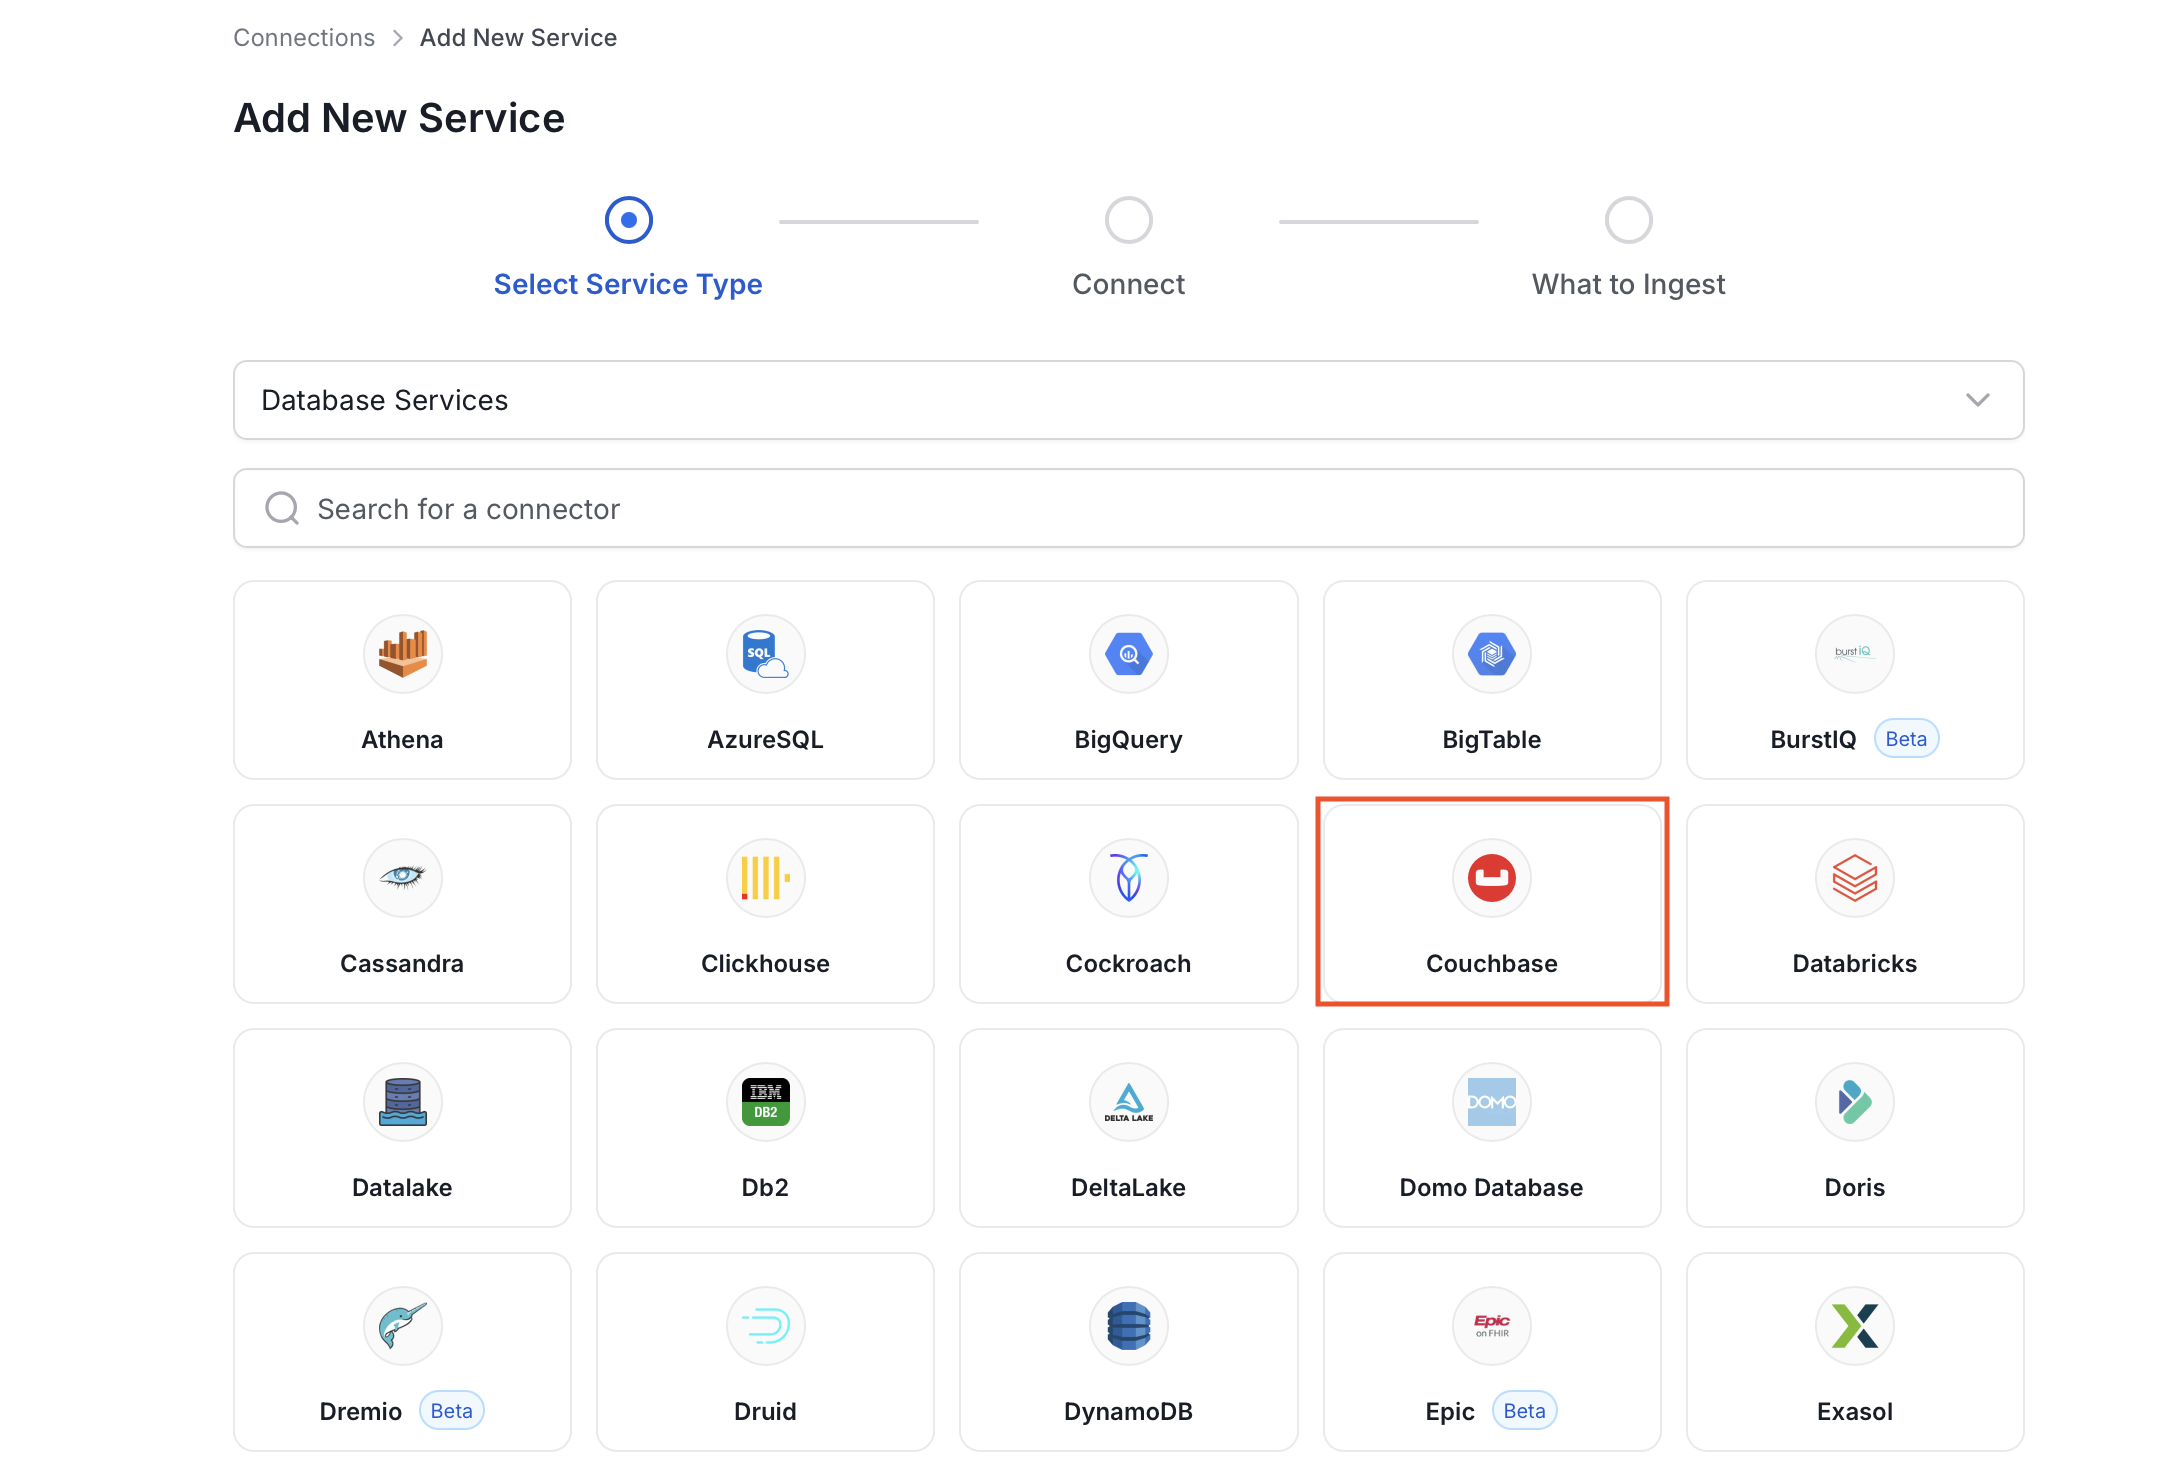Screen dimensions: 2164x1472
Task: Click the Beta badge on Epic
Action: tap(1524, 1411)
